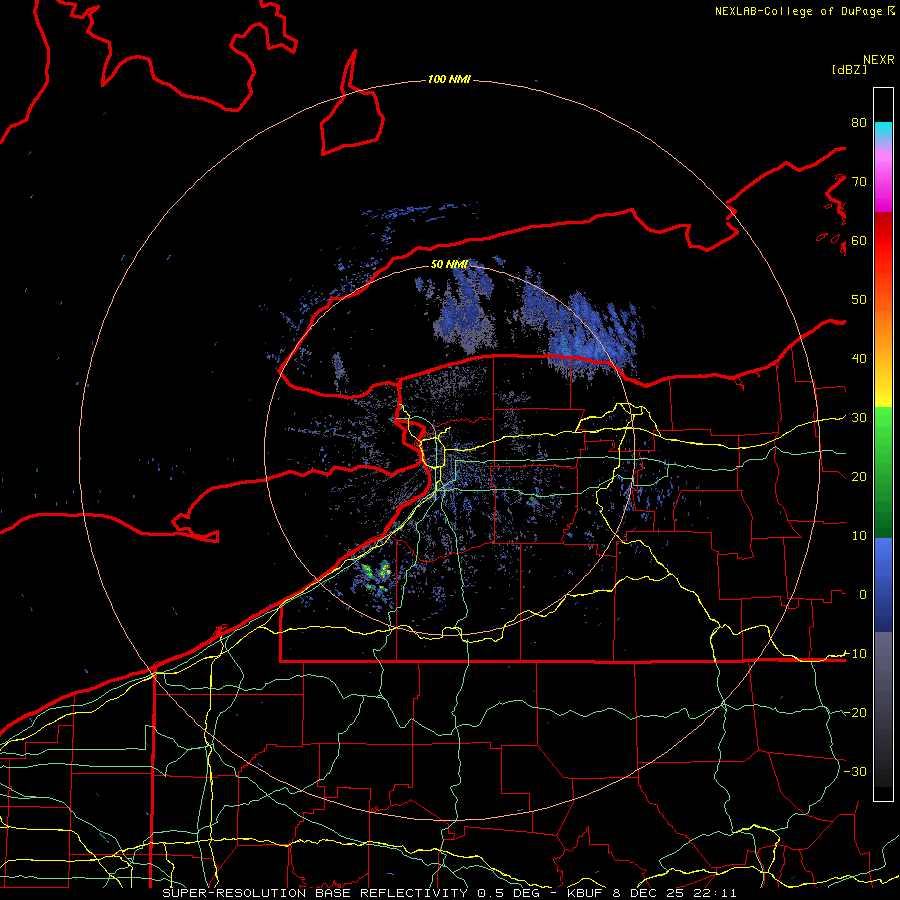Click the bright green-yellow radar echo cluster
Screen dimensions: 900x900
pos(376,577)
